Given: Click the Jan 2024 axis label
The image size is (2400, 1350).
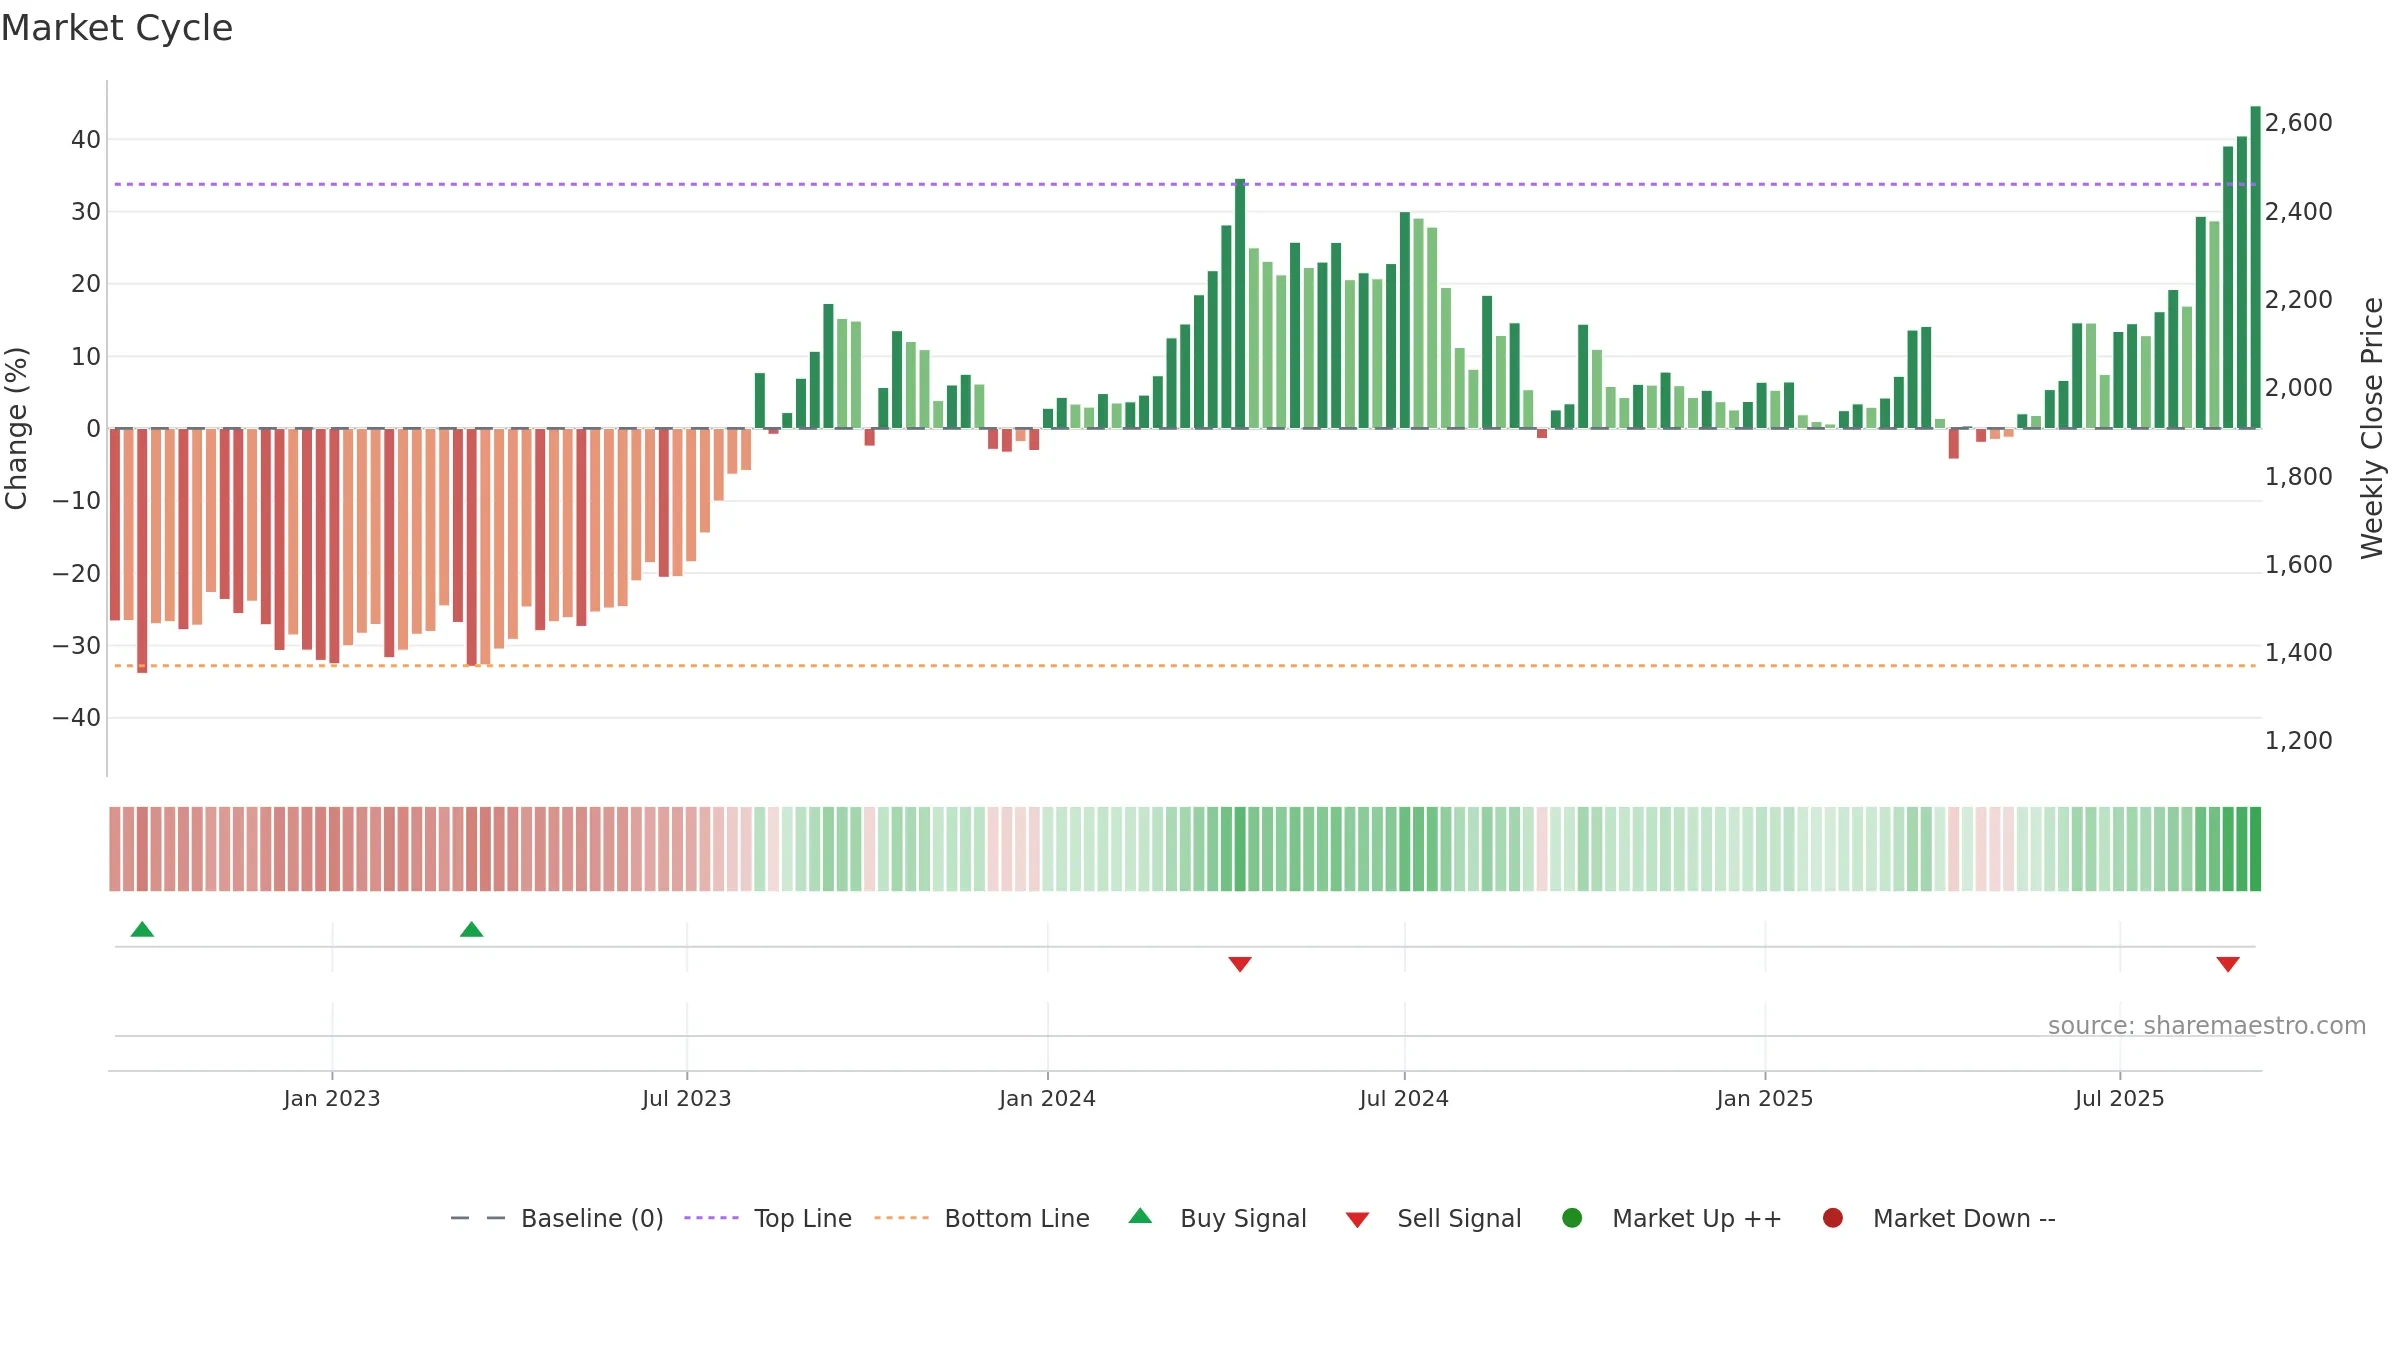Looking at the screenshot, I should [1048, 1099].
